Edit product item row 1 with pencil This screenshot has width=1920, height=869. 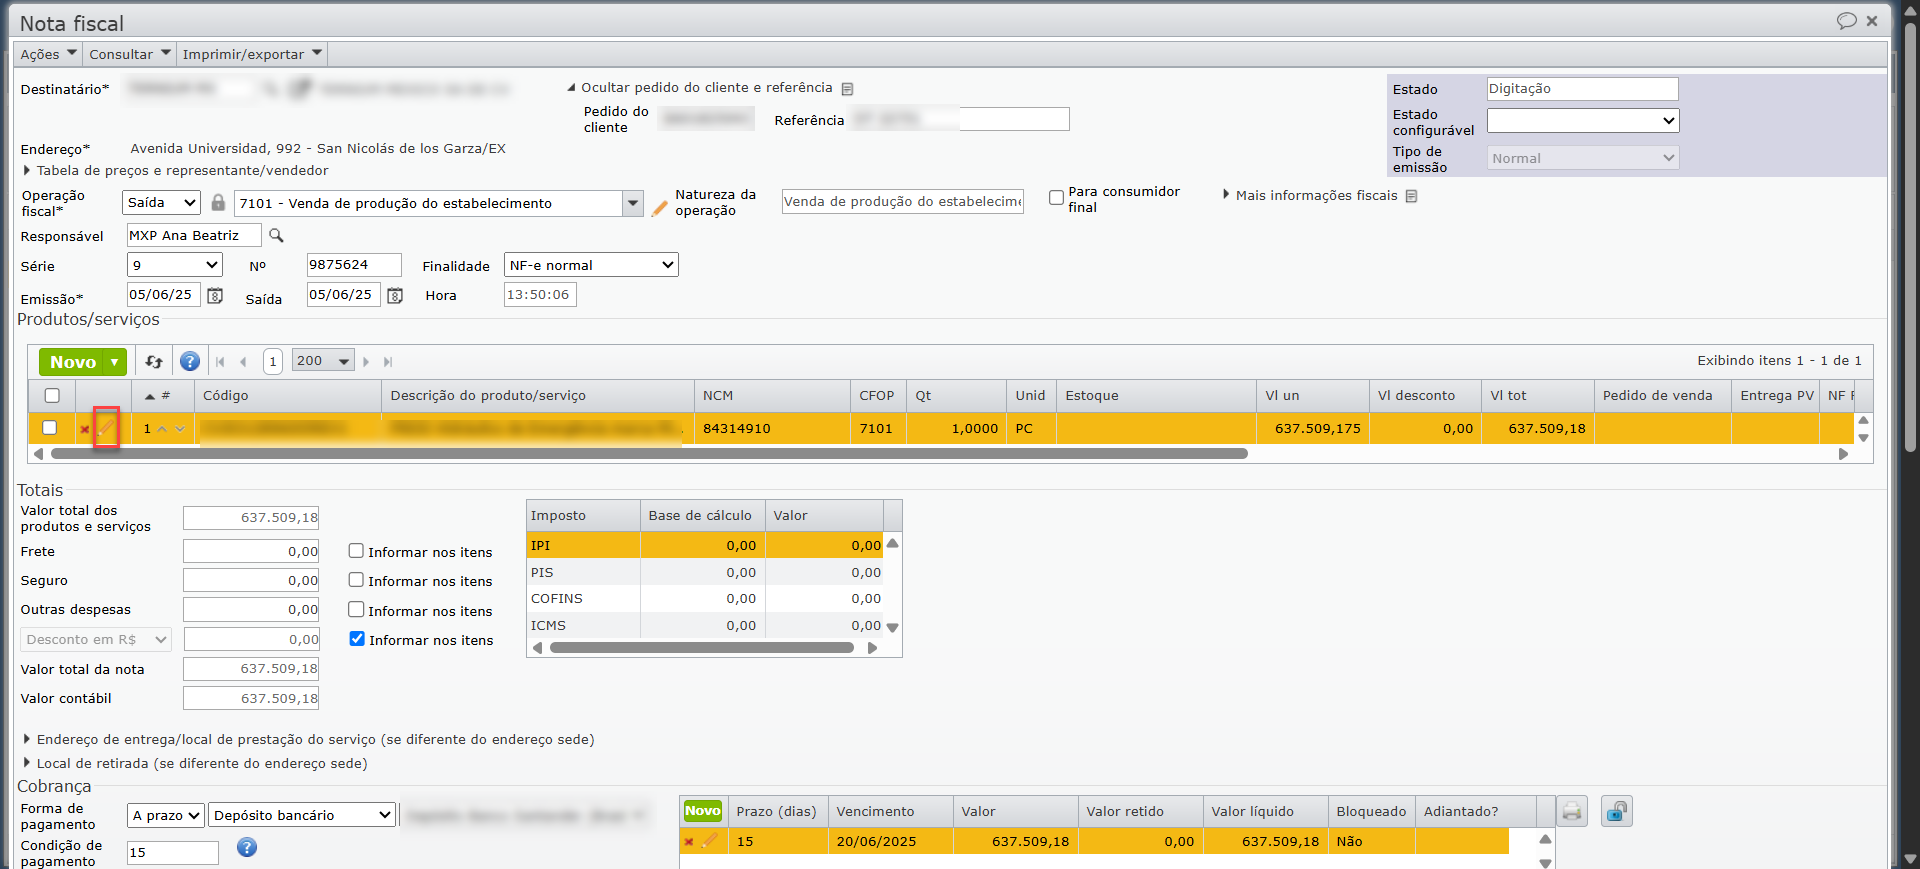point(106,428)
